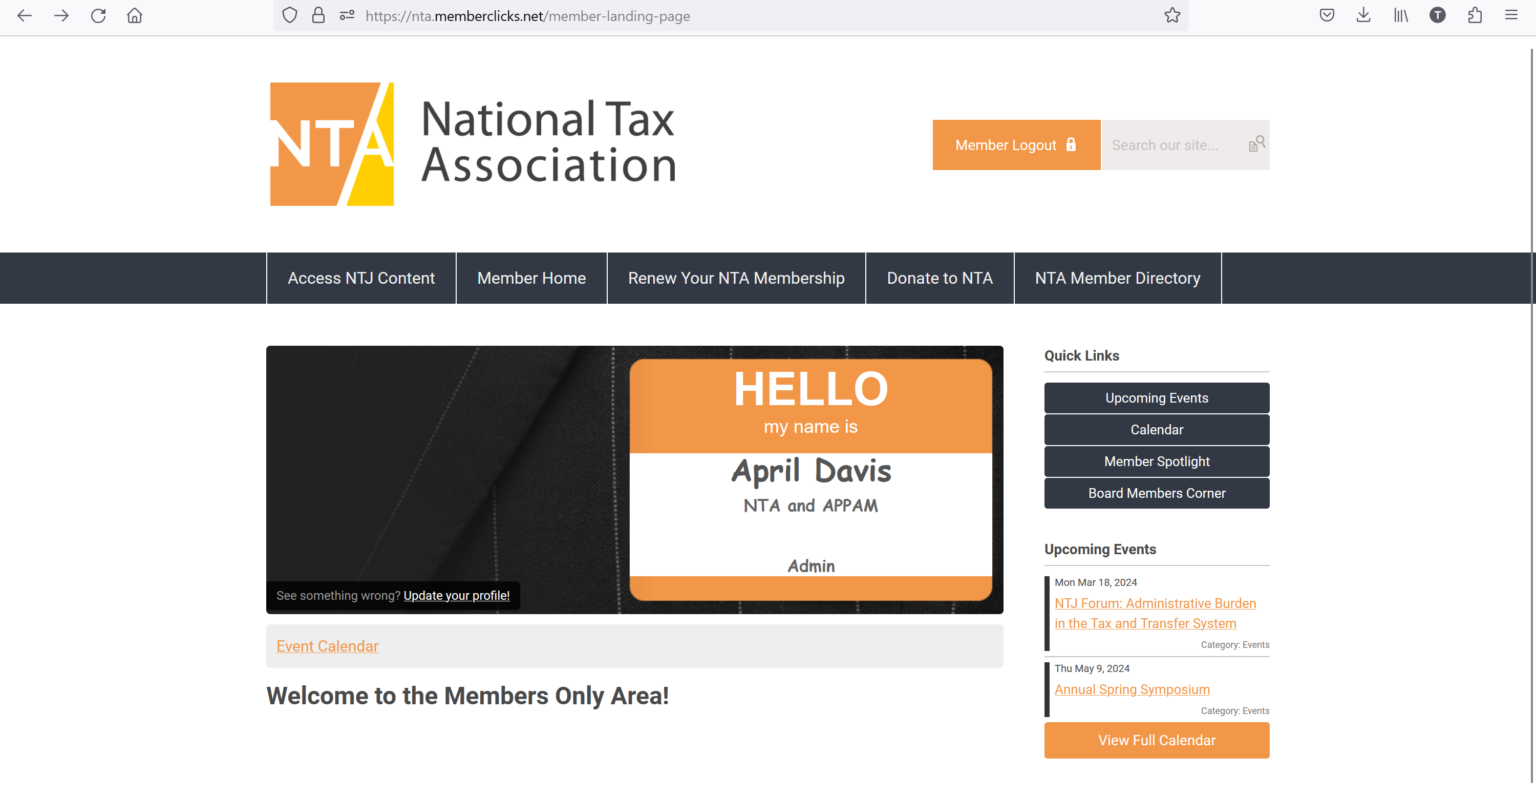This screenshot has width=1536, height=798.
Task: Open the site connection padlock icon
Action: (x=318, y=15)
